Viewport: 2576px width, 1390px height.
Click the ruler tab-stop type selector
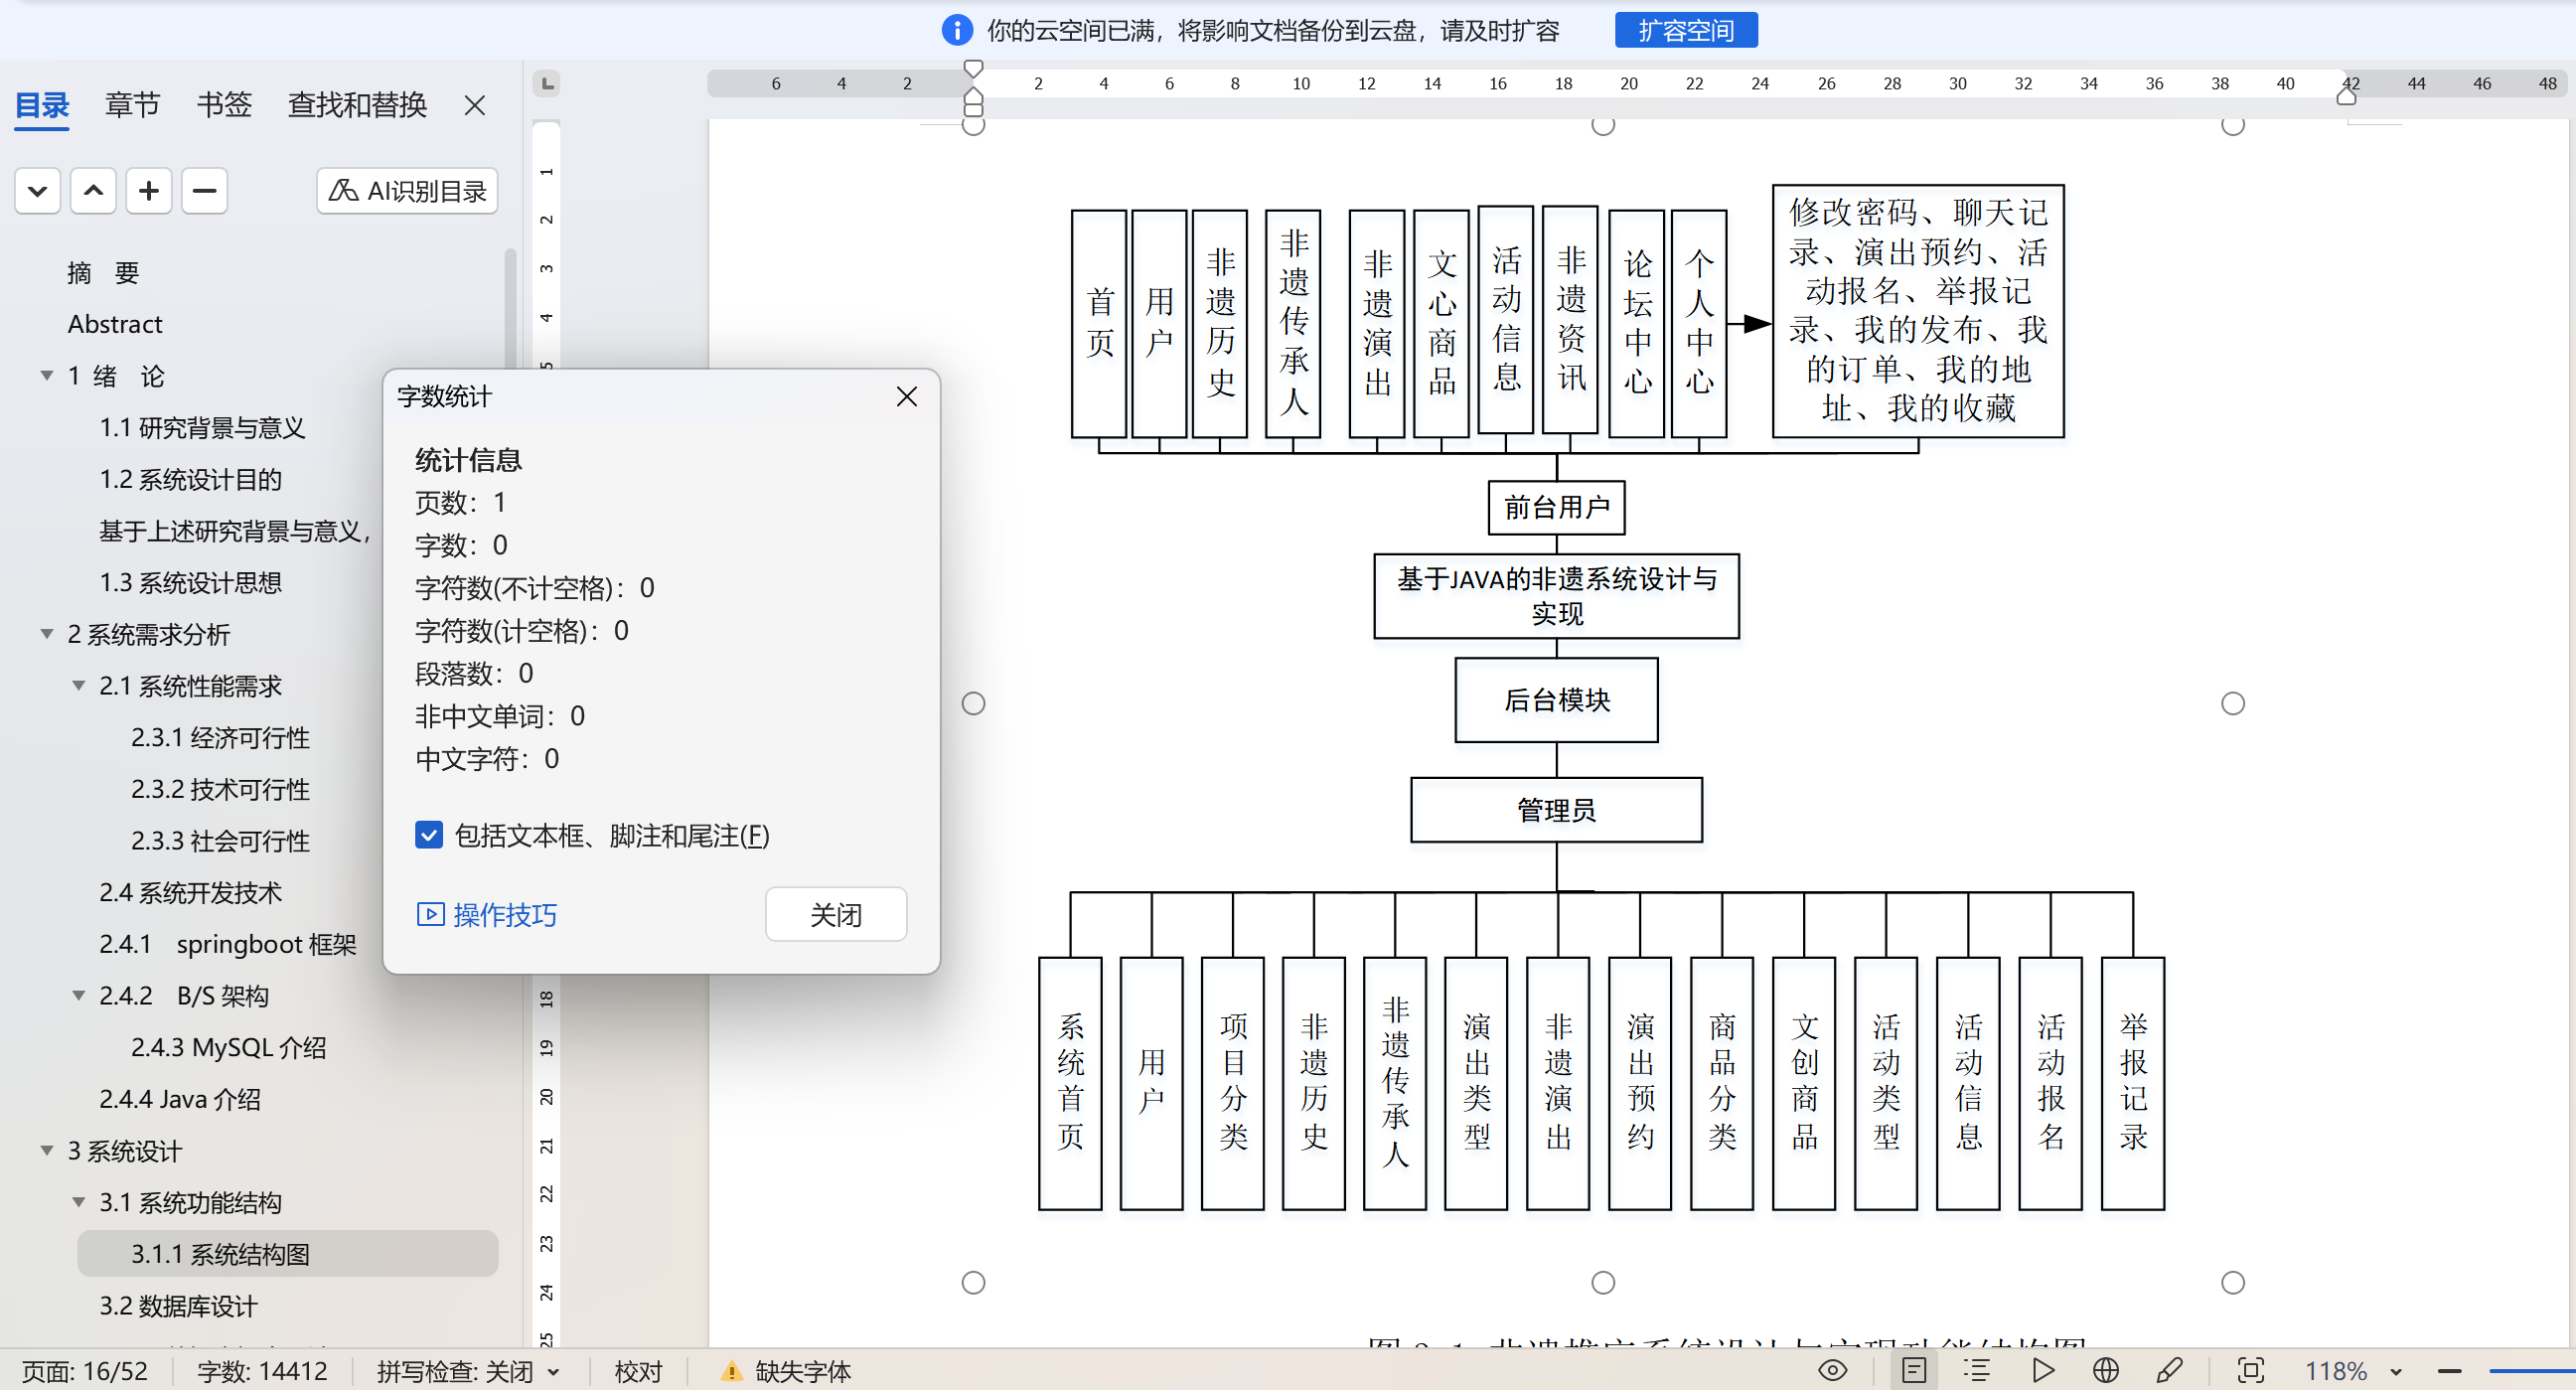547,84
